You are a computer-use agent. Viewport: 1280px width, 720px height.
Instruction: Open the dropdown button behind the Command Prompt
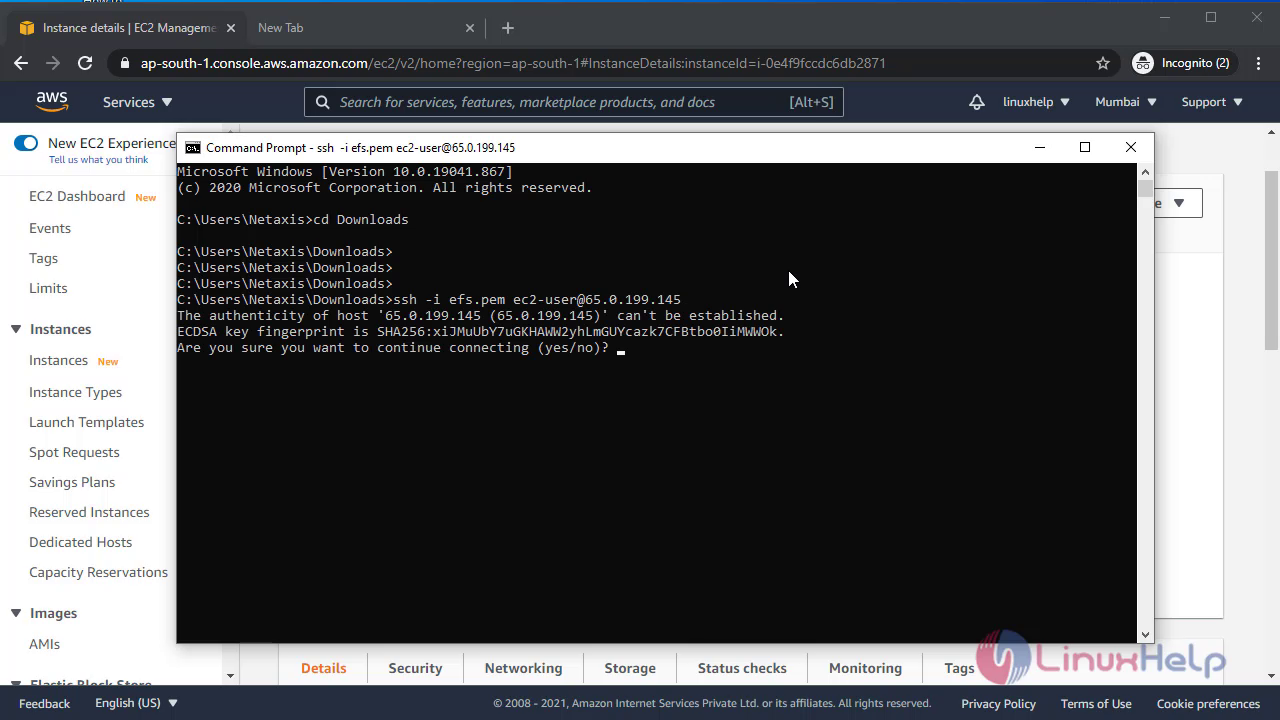pyautogui.click(x=1178, y=203)
